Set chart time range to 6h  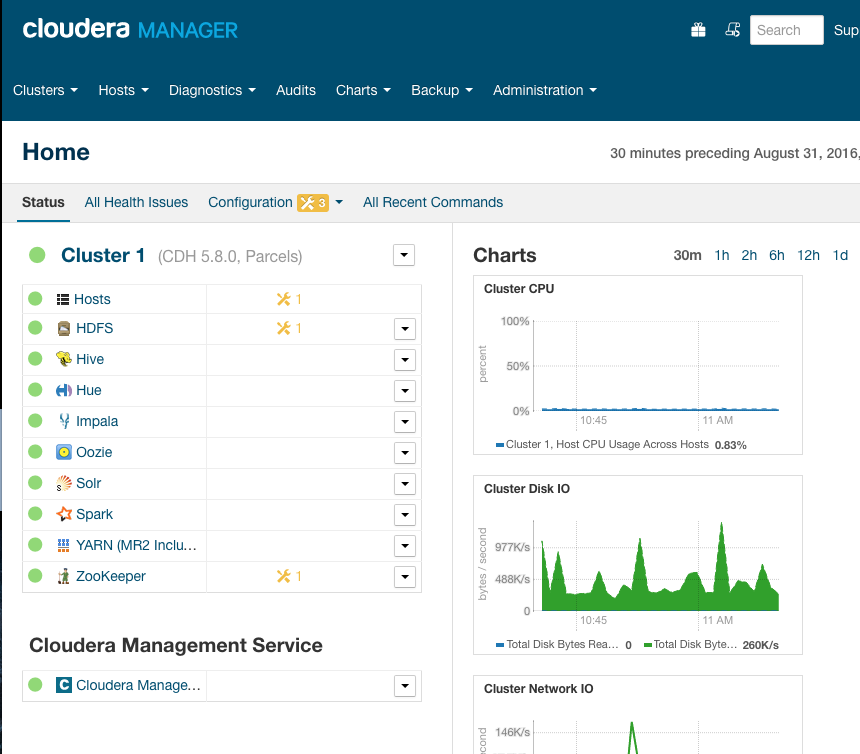(777, 256)
